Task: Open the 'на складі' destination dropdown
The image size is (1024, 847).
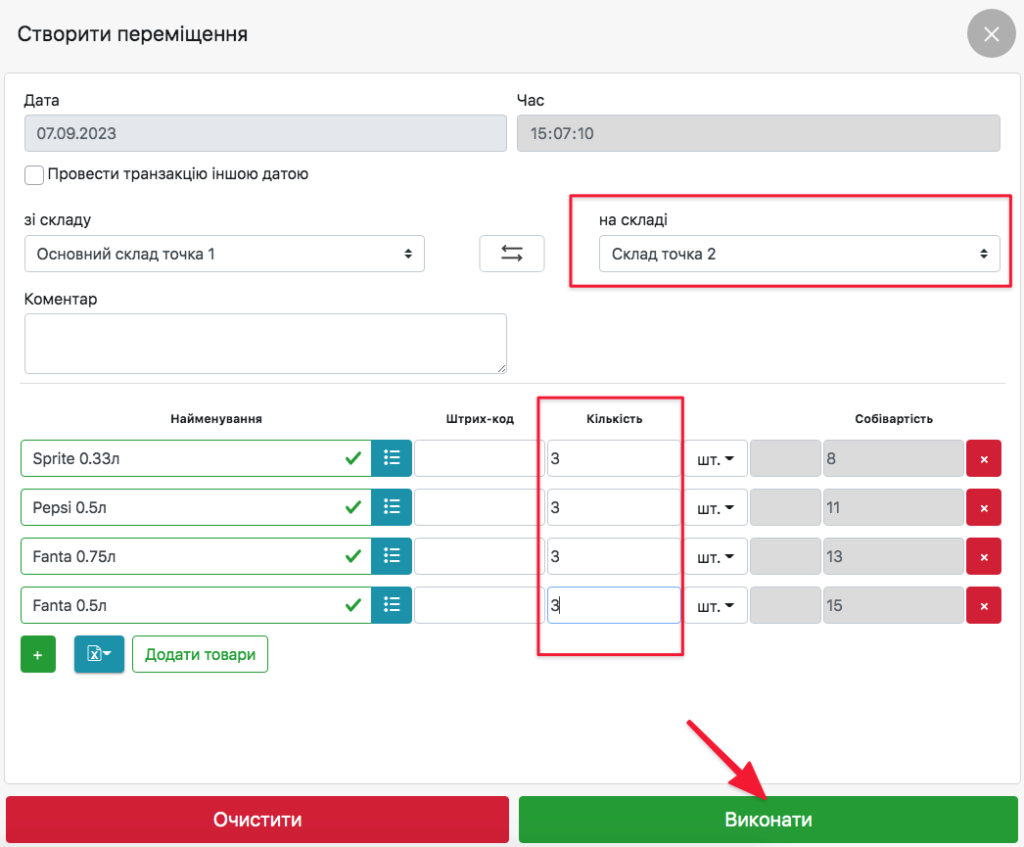Action: (x=799, y=254)
